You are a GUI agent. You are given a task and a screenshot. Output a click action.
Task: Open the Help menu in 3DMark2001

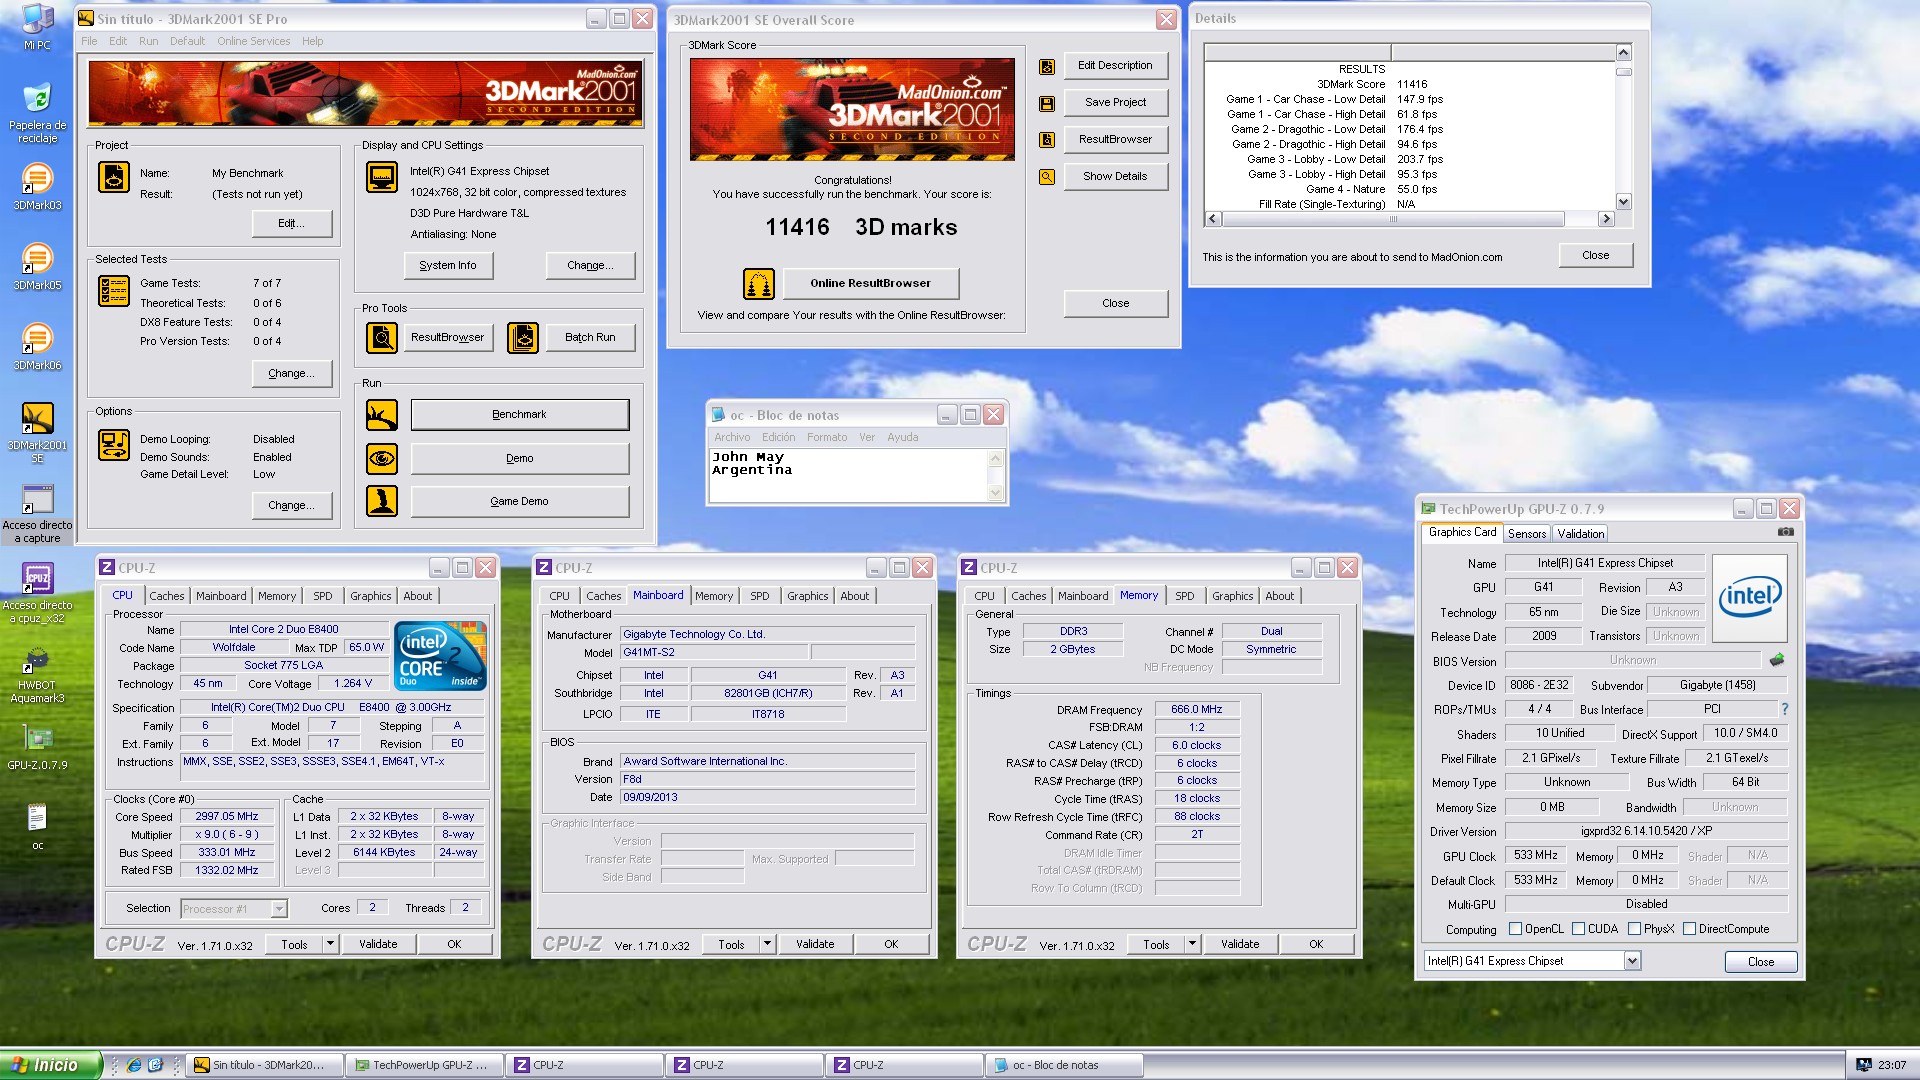tap(312, 41)
